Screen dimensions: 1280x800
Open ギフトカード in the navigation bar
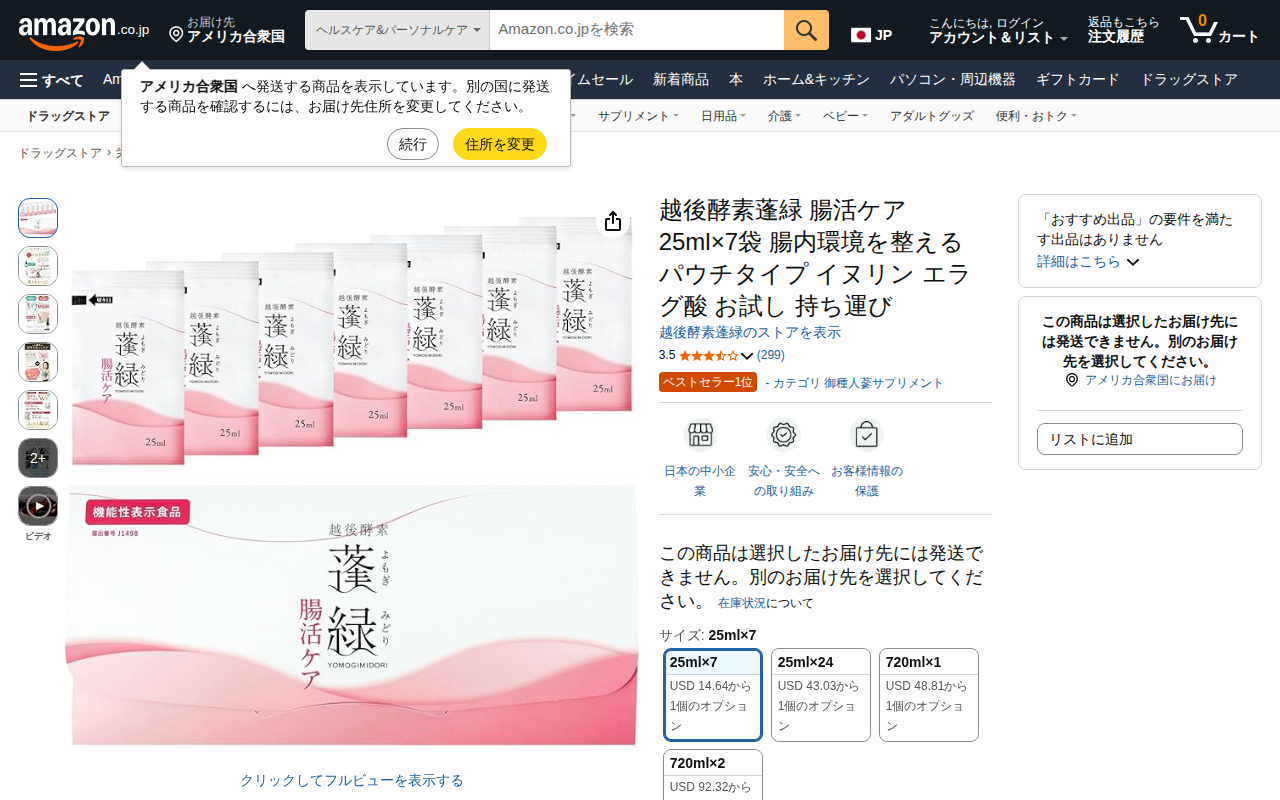coord(1078,80)
